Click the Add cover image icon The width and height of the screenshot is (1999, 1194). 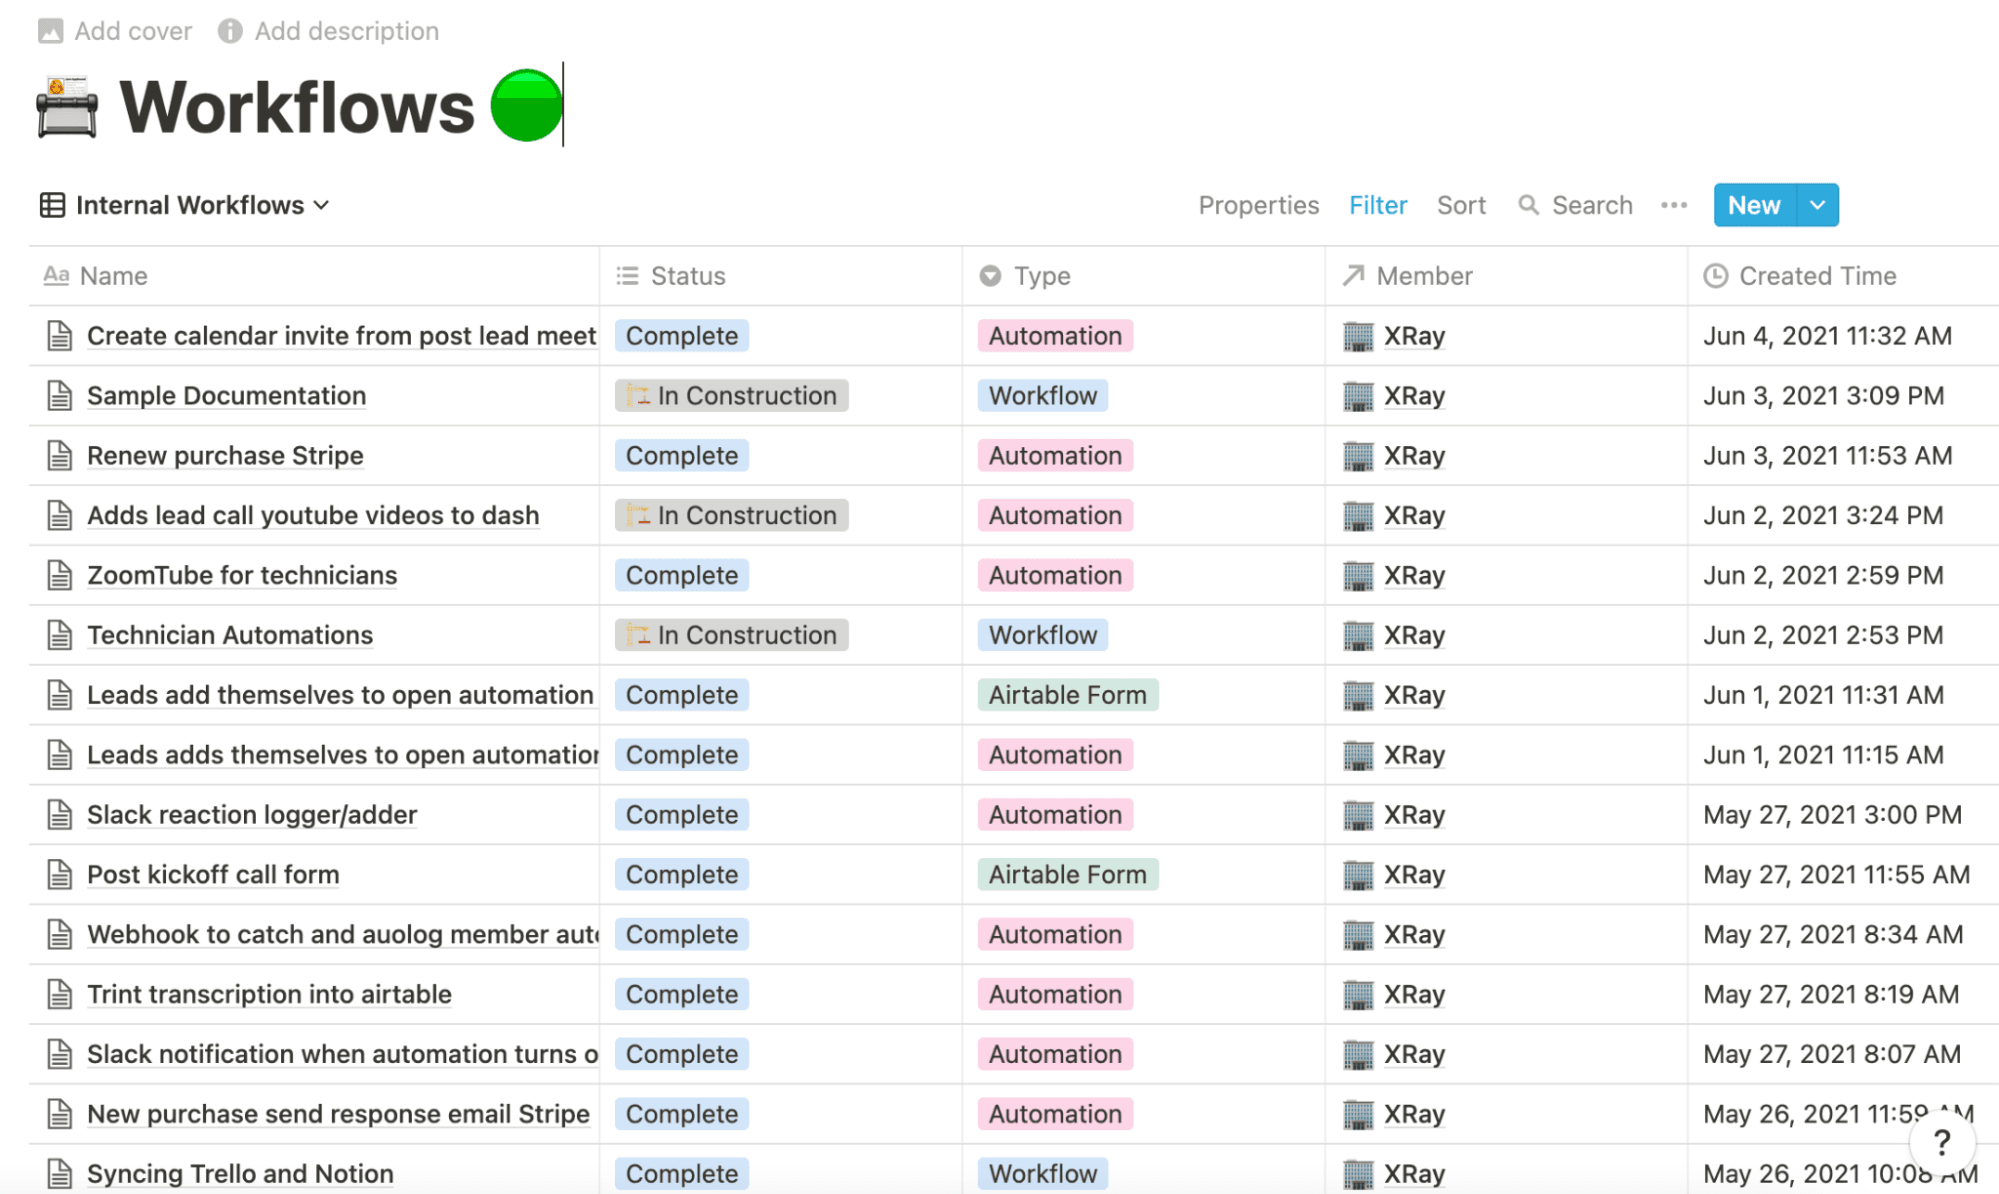click(x=50, y=31)
